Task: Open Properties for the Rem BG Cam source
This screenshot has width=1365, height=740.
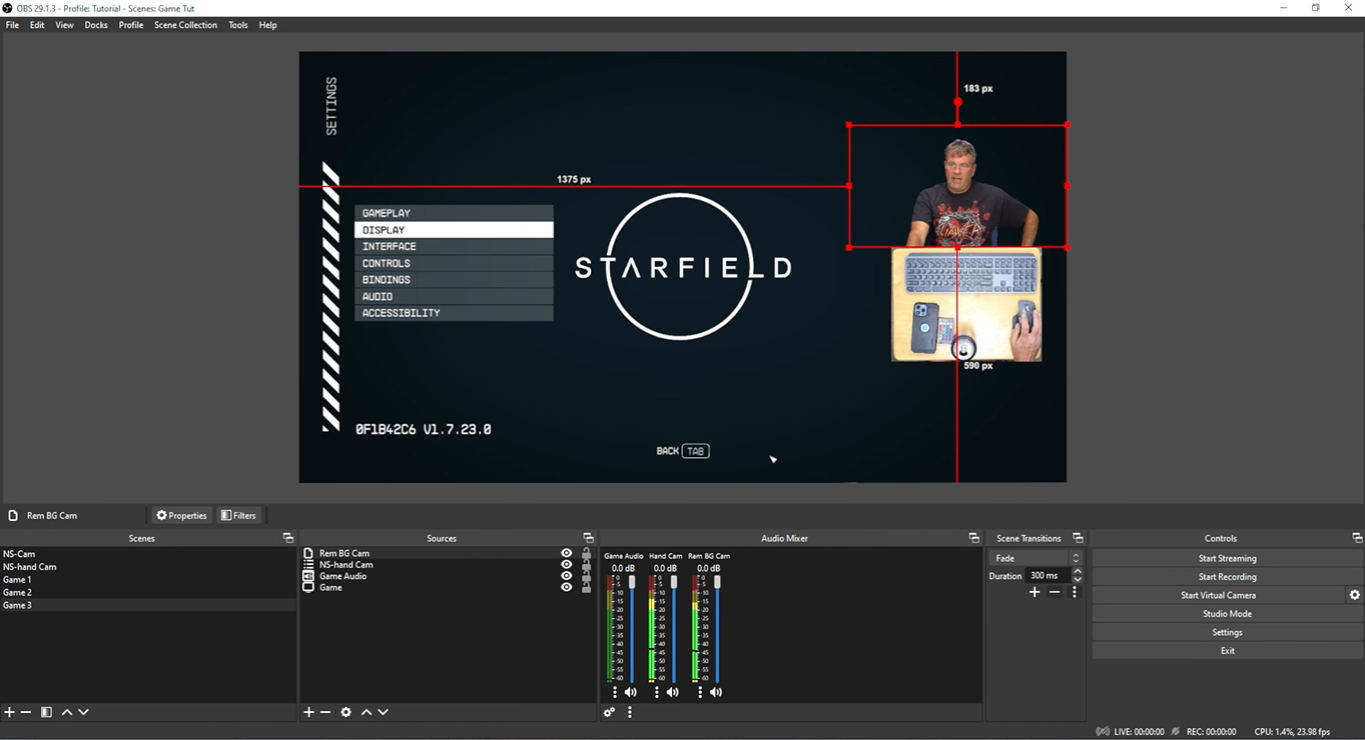Action: click(x=180, y=514)
